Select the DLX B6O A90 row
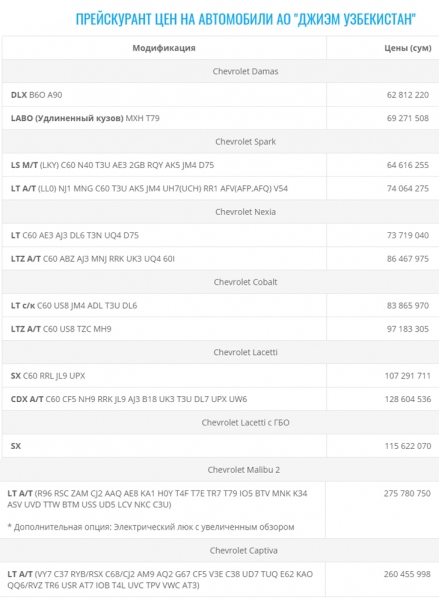 [x=165, y=95]
